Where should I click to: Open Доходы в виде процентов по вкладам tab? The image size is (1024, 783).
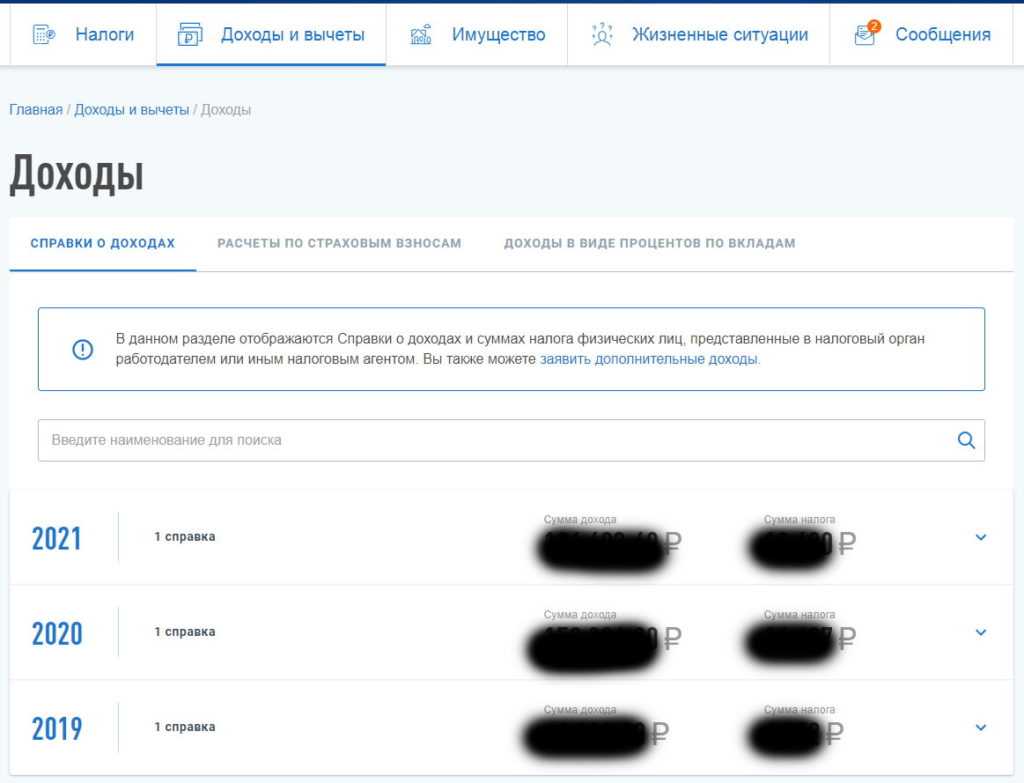[x=649, y=243]
